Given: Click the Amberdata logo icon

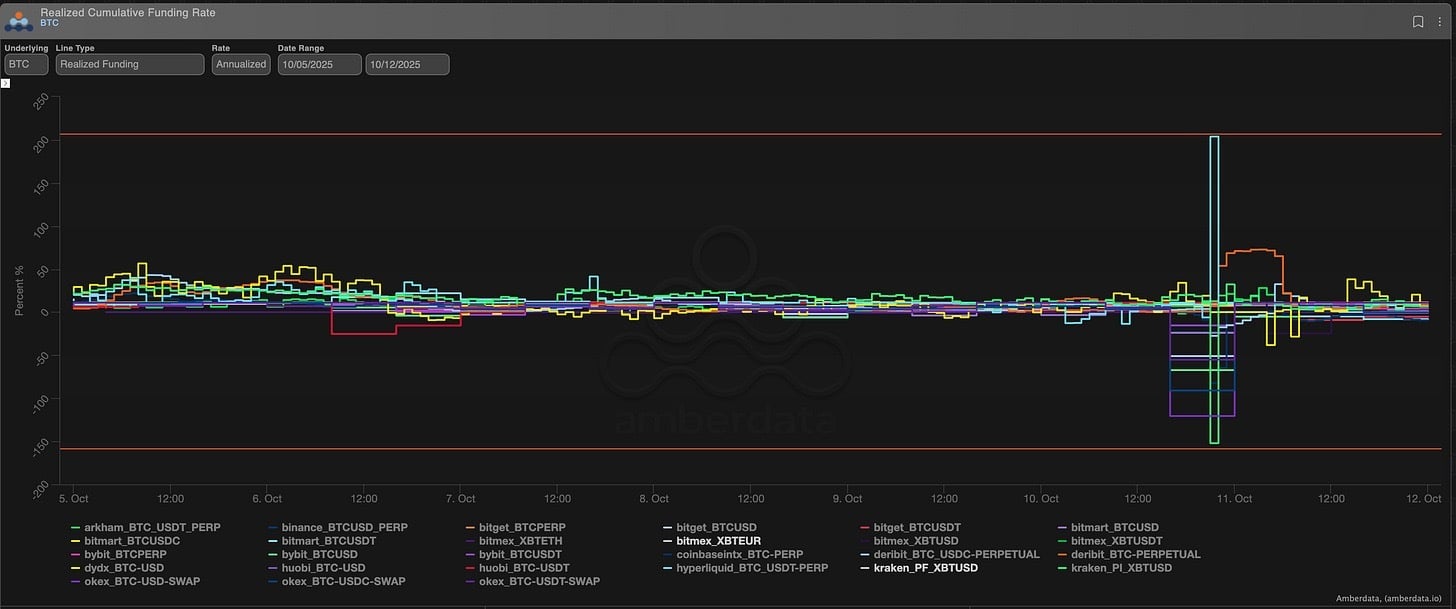Looking at the screenshot, I should click(x=19, y=18).
